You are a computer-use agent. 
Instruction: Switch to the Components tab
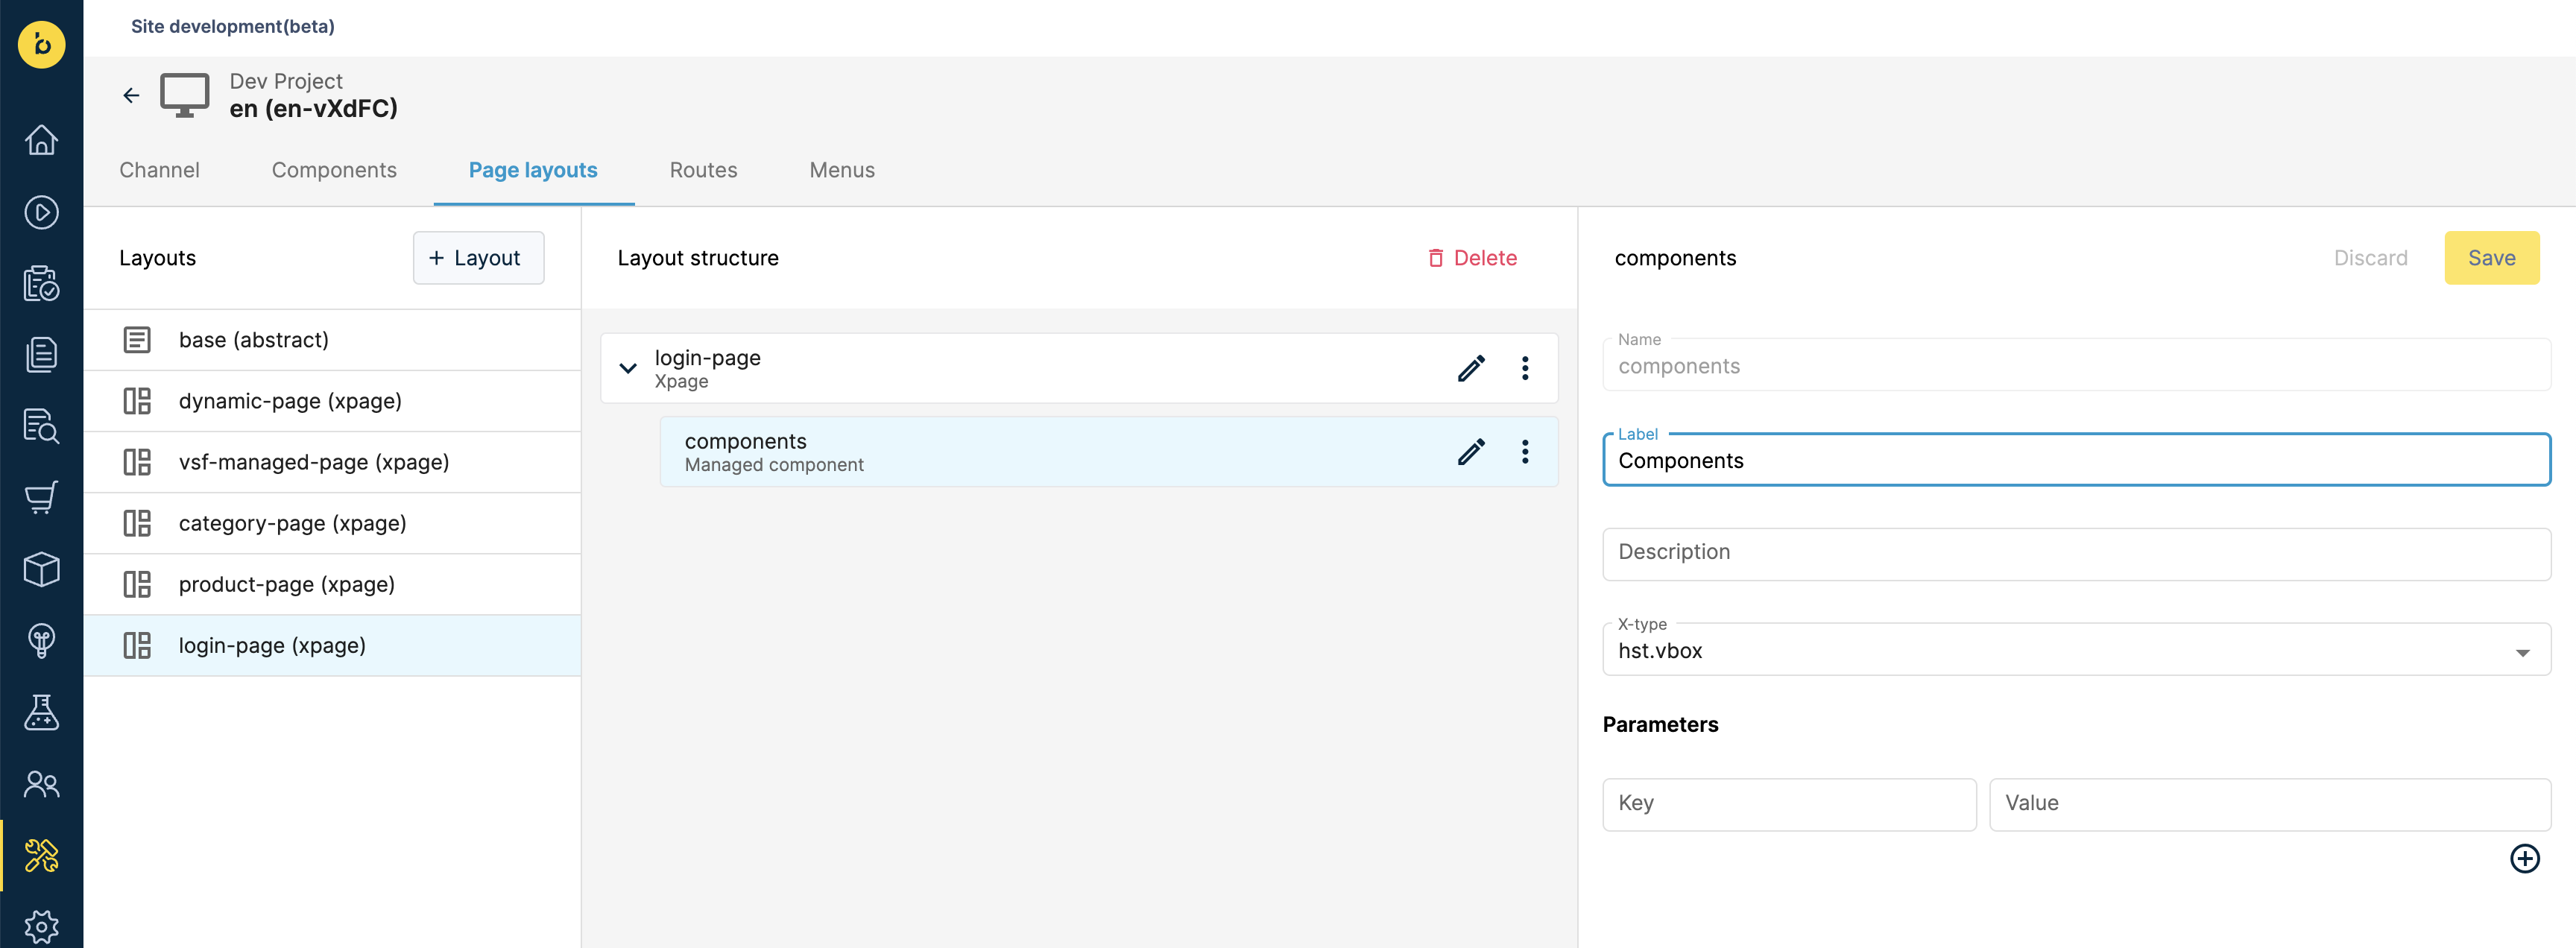[x=334, y=170]
